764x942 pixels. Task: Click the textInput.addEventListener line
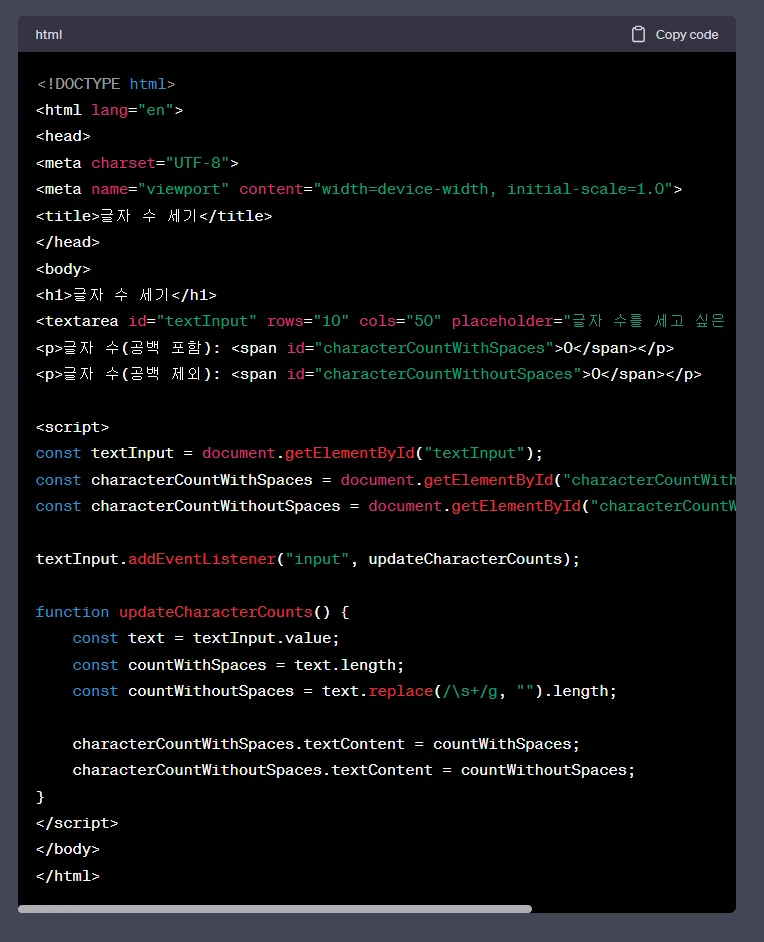[x=308, y=559]
